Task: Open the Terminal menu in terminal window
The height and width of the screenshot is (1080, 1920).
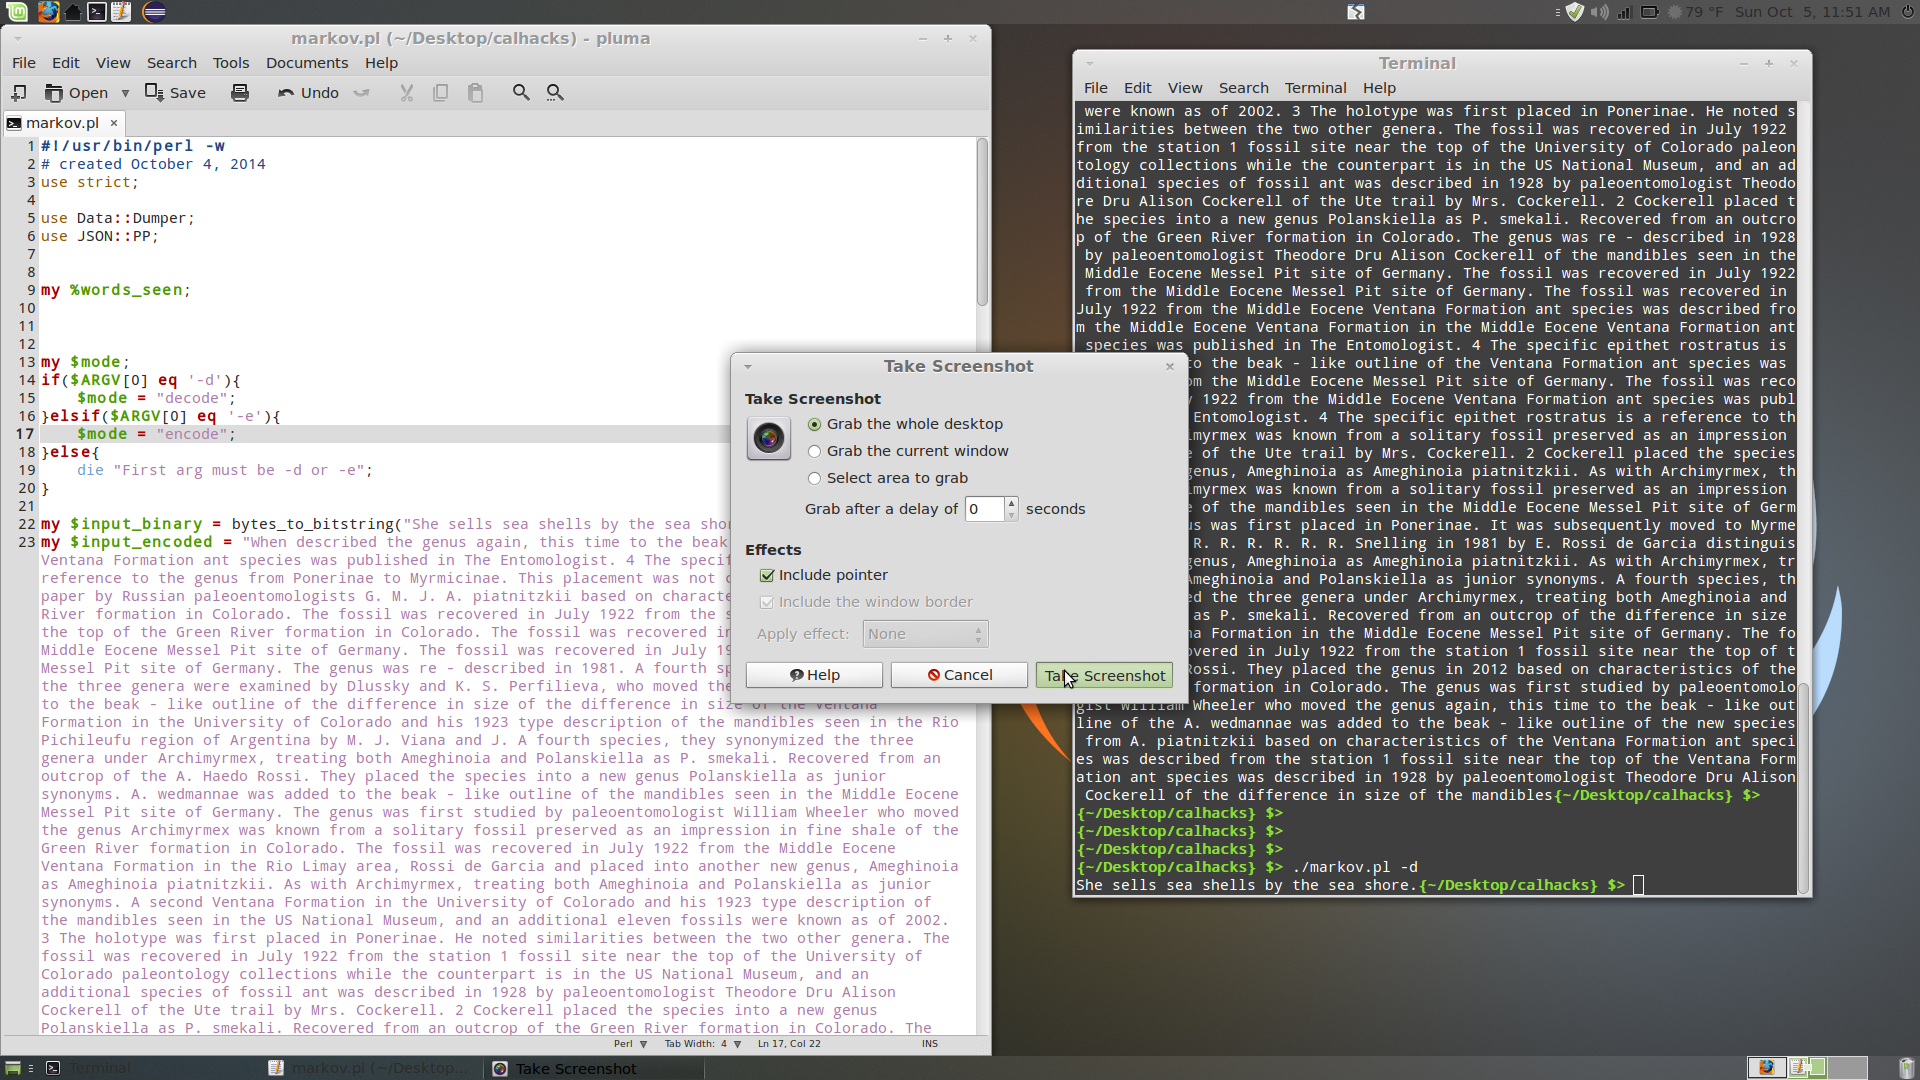Action: (1315, 88)
